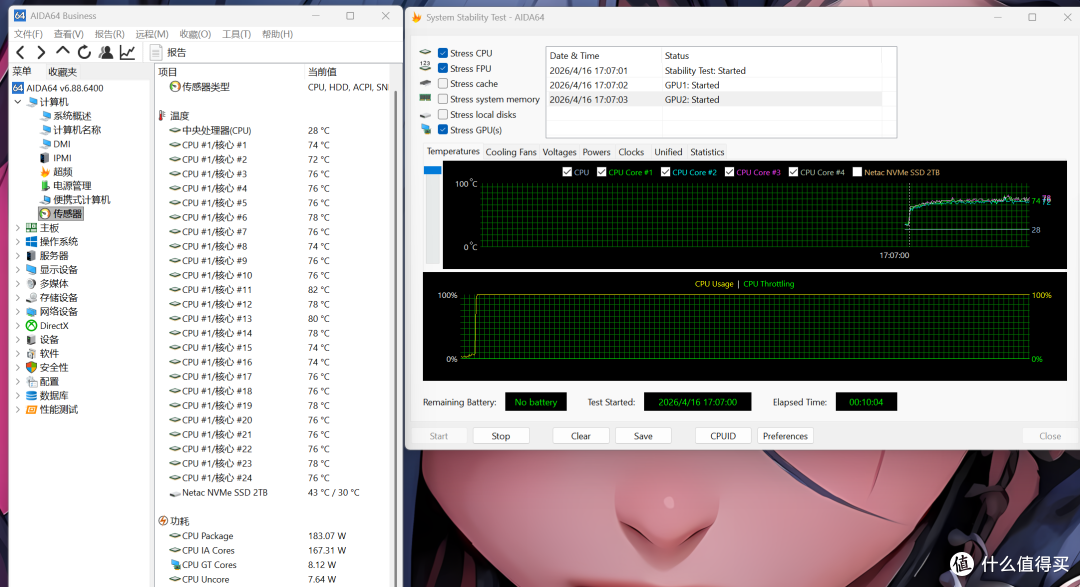Check the Netac NVMe SSD 2TB legend checkbox

pos(857,172)
